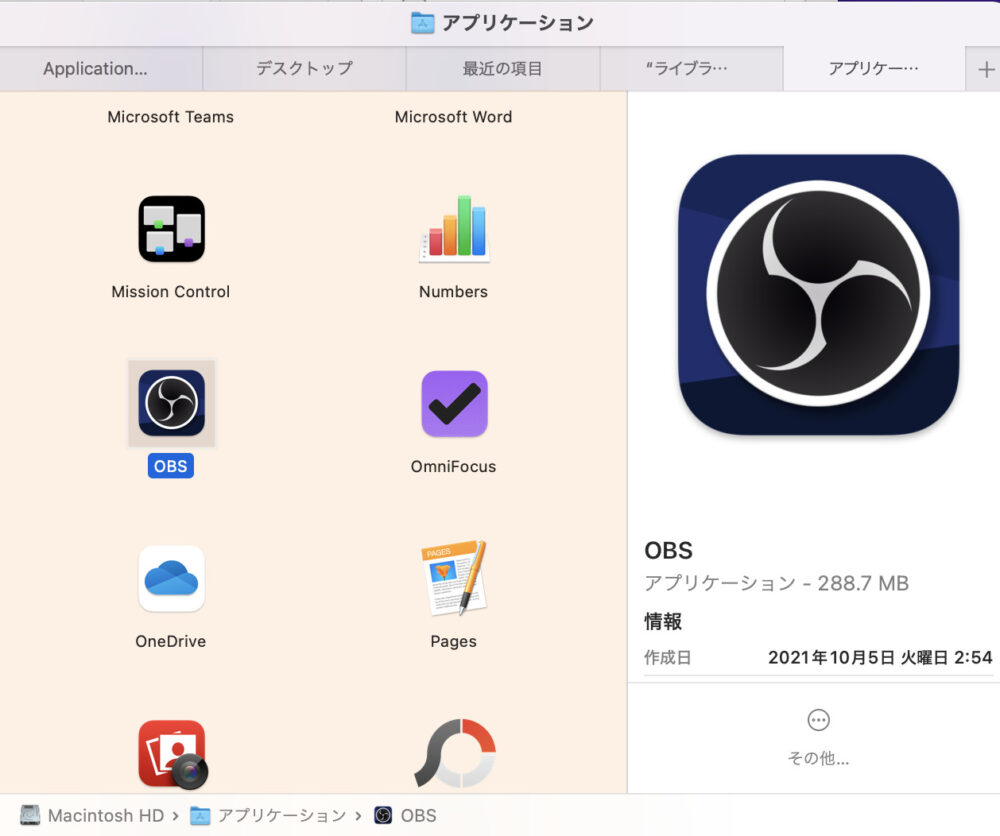The width and height of the screenshot is (1000, 836).
Task: Select the Pages app icon
Action: [x=454, y=578]
